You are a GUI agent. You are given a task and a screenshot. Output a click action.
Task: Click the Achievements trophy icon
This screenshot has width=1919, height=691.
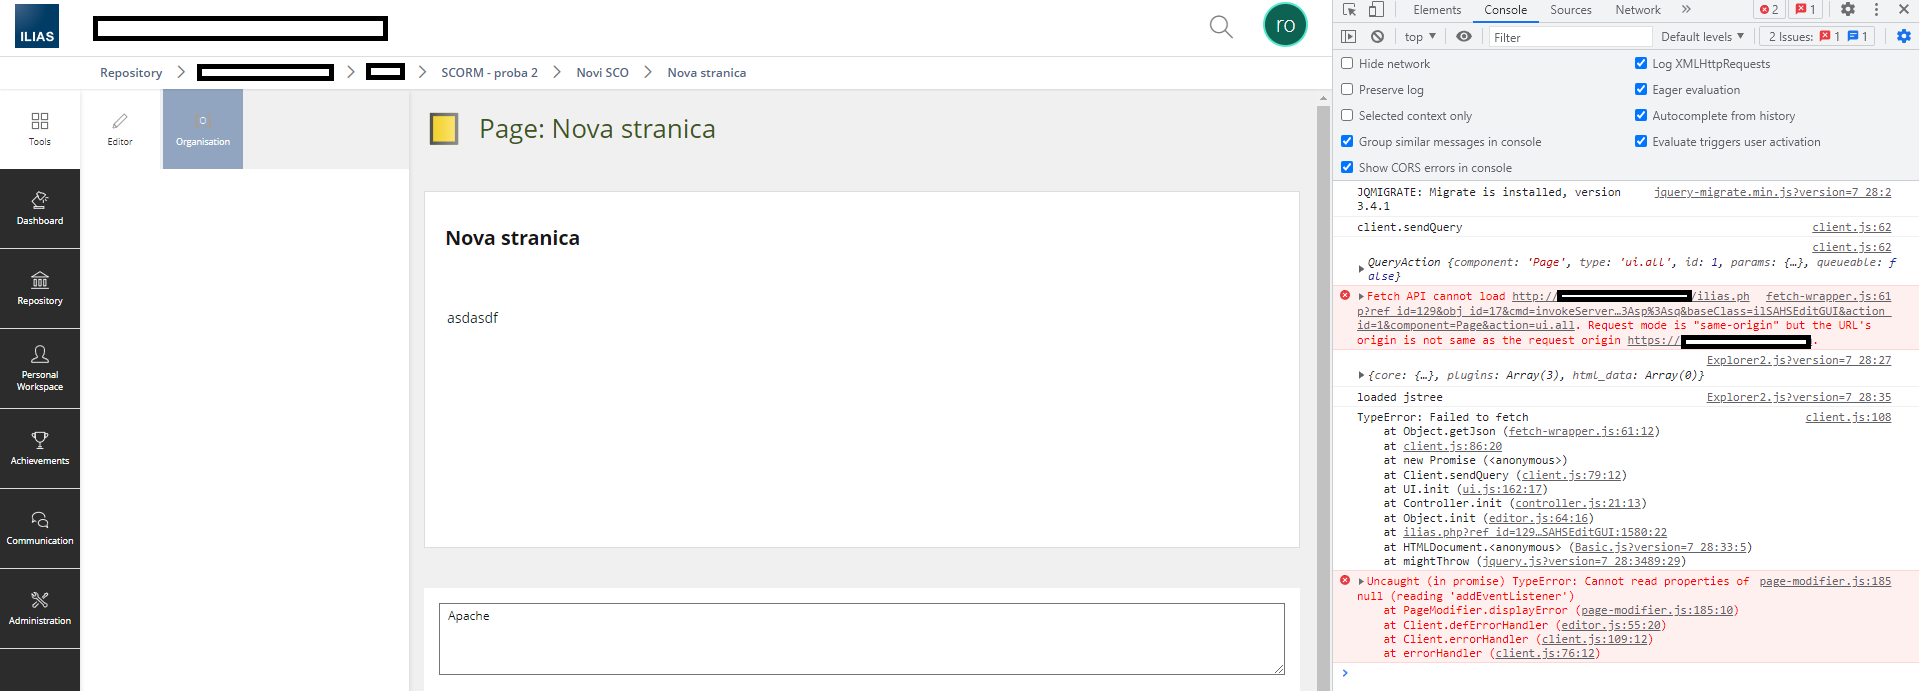pyautogui.click(x=40, y=441)
